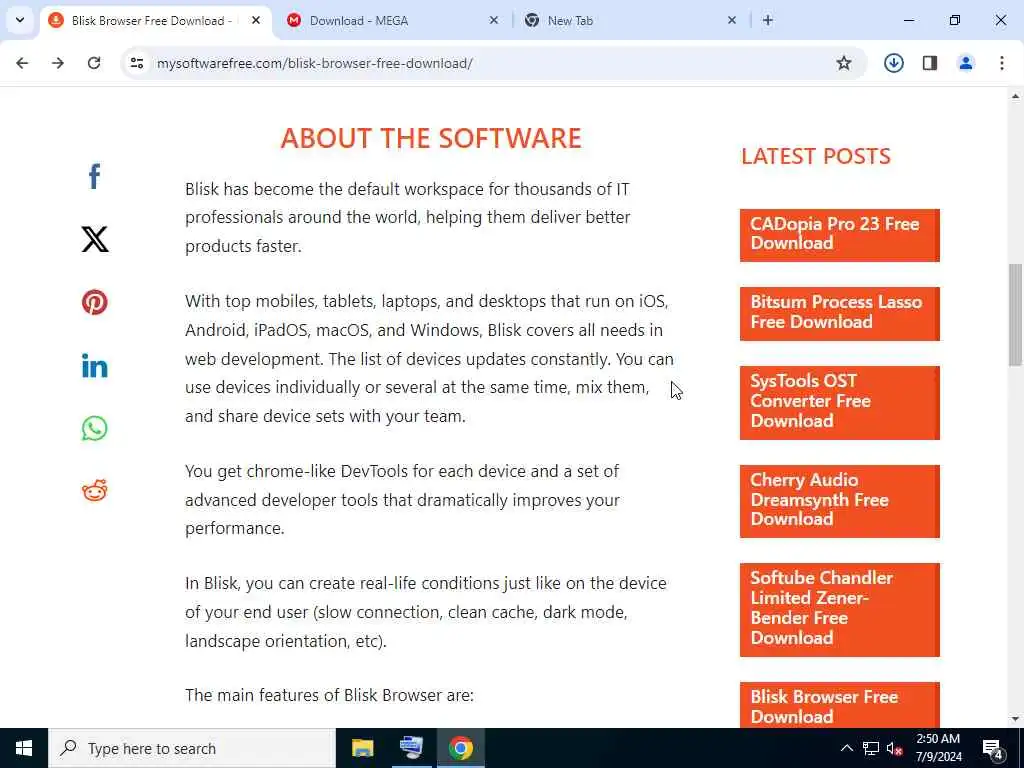The height and width of the screenshot is (768, 1024).
Task: Share on Facebook icon
Action: 95,176
